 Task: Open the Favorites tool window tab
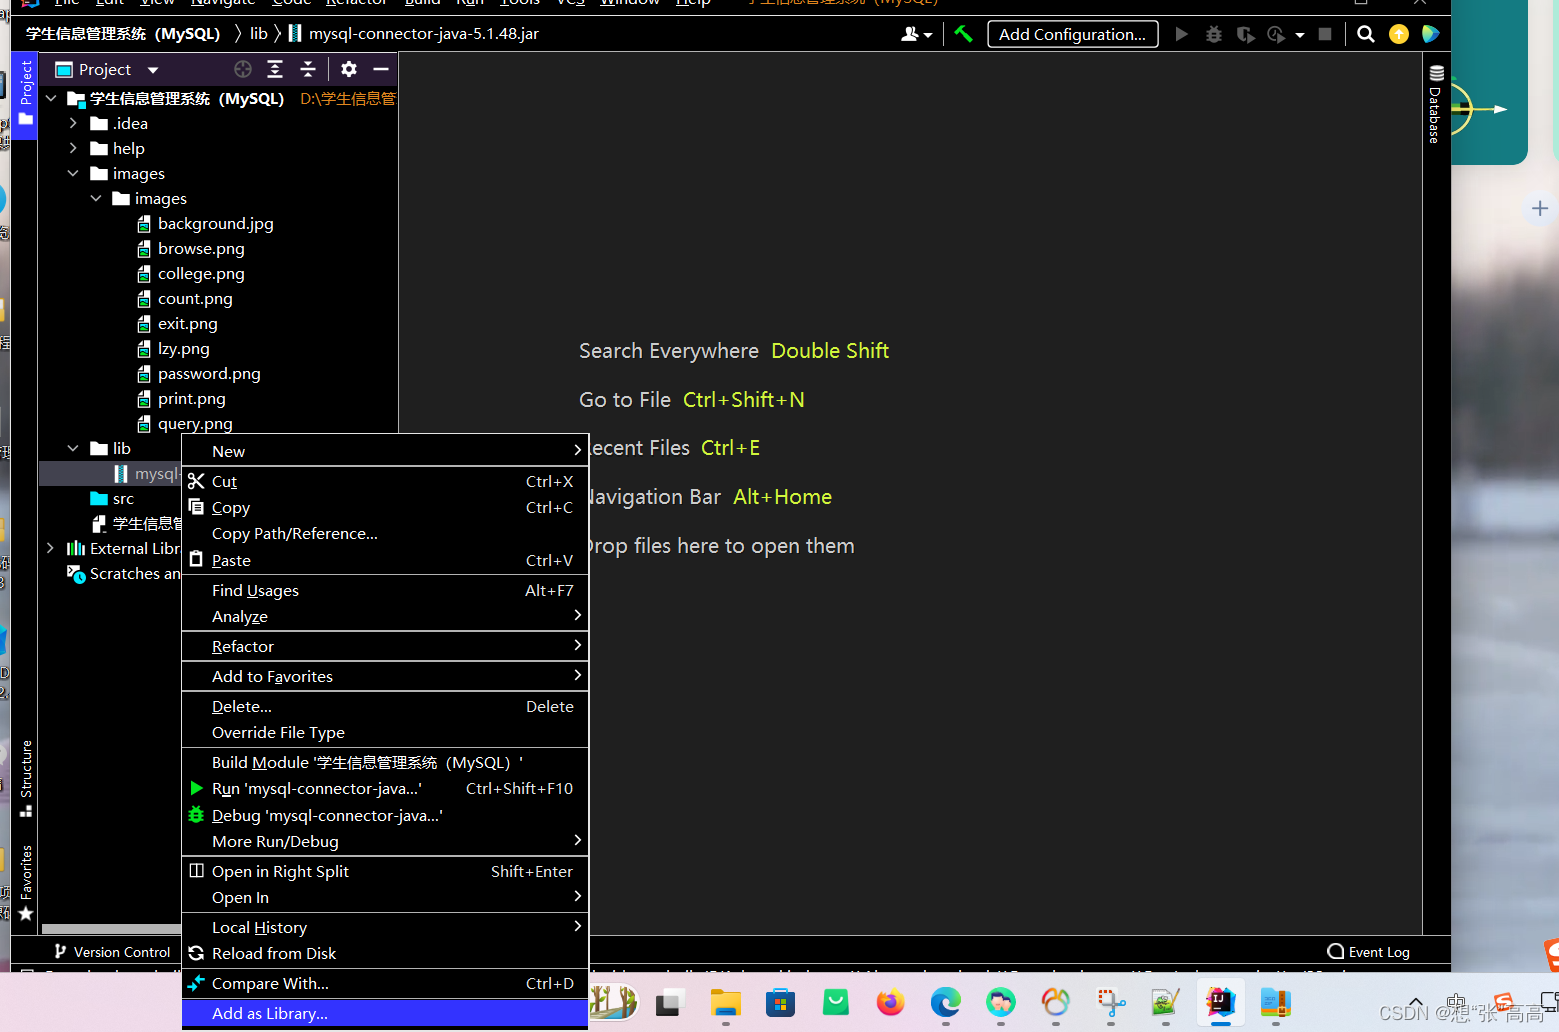26,883
